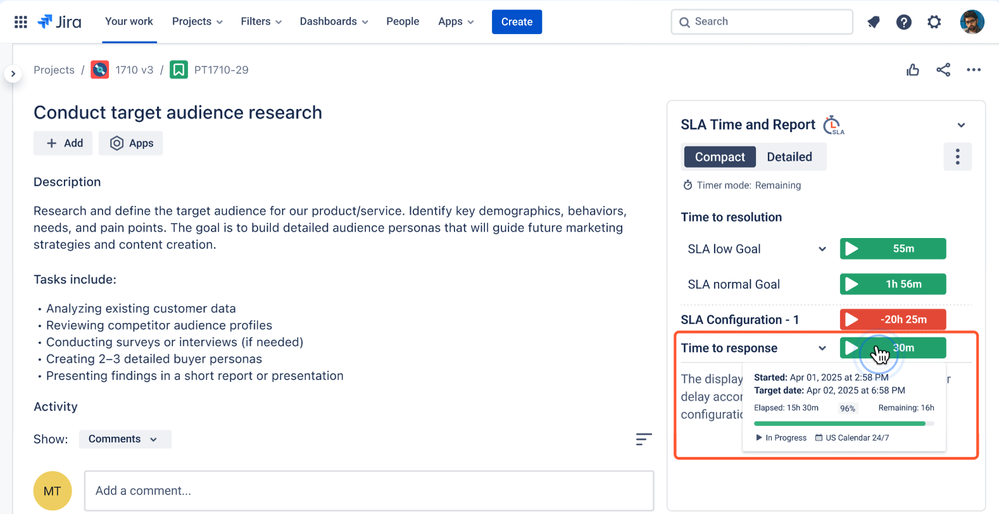Screen dimensions: 999x514
Task: Click the search magnifier icon
Action: (684, 22)
